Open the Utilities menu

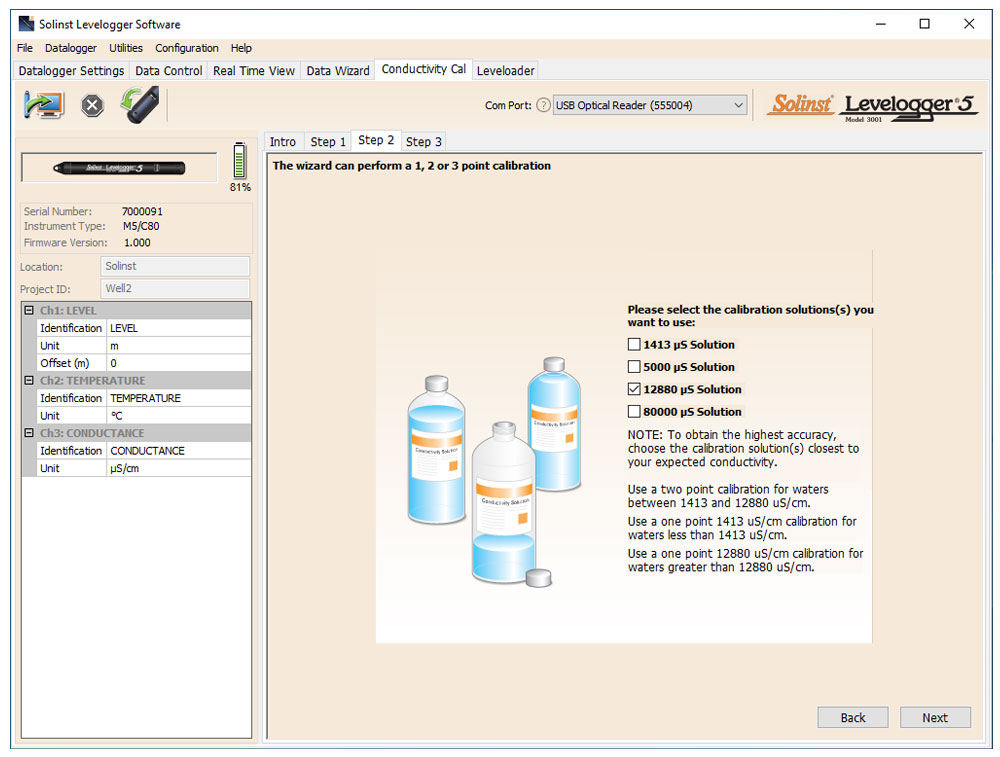click(126, 48)
